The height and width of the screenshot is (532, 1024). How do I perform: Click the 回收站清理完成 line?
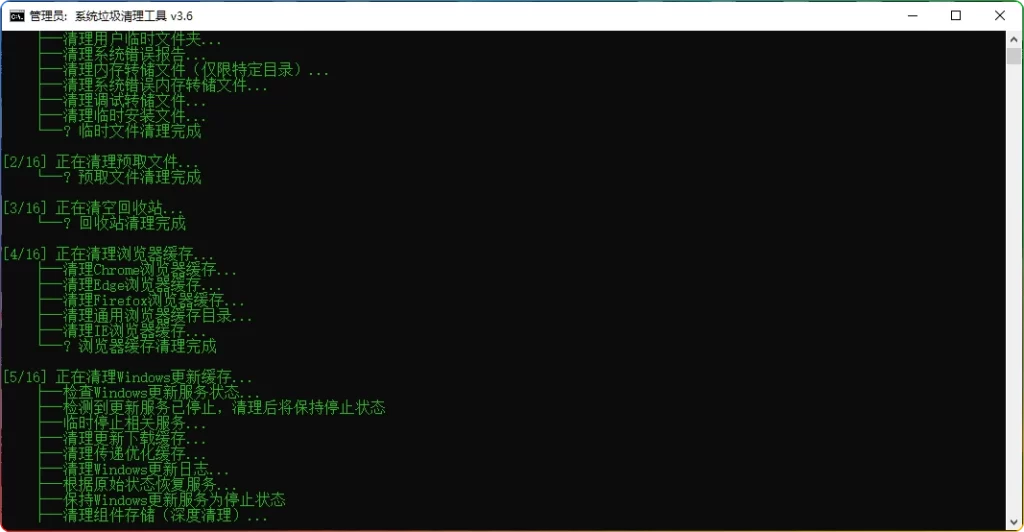click(112, 223)
